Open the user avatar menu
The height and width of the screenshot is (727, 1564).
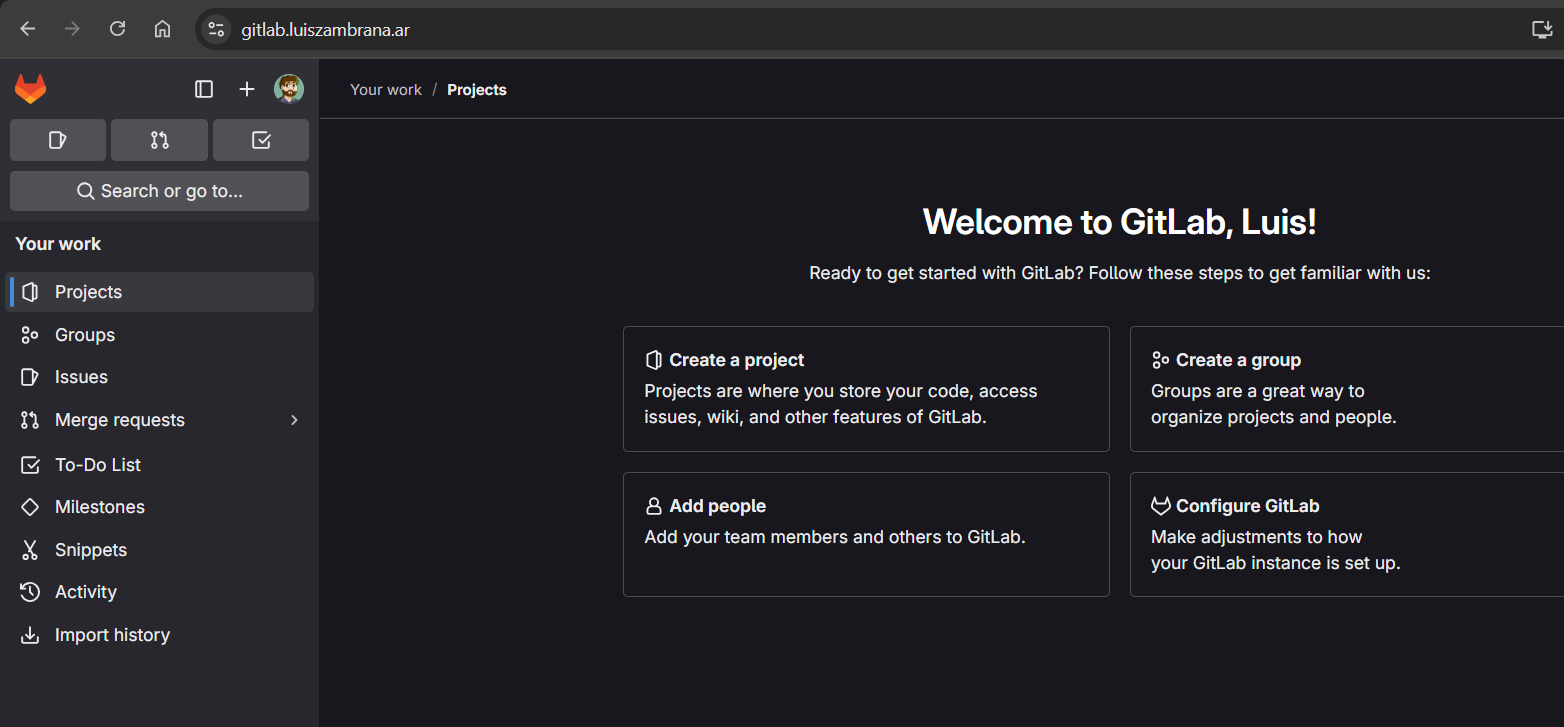pyautogui.click(x=289, y=89)
